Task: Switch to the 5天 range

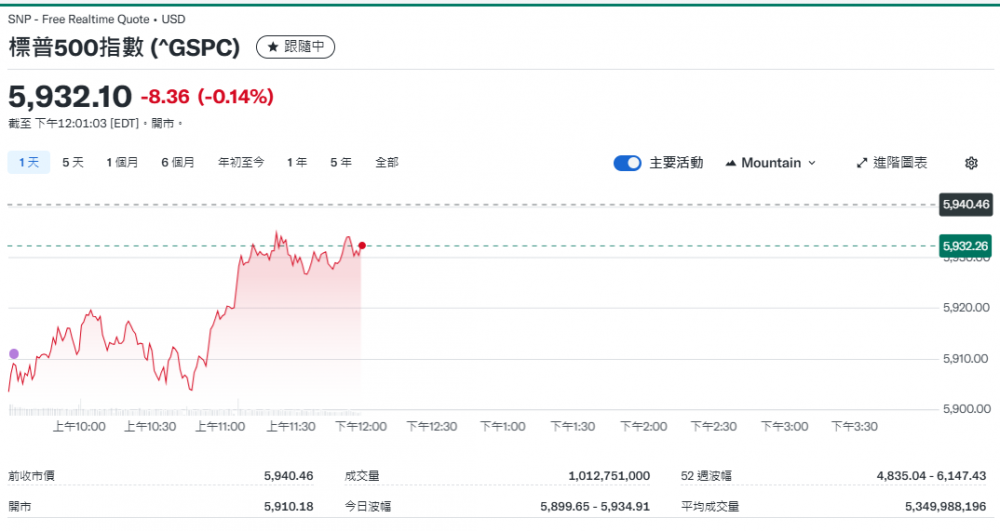Action: coord(73,162)
